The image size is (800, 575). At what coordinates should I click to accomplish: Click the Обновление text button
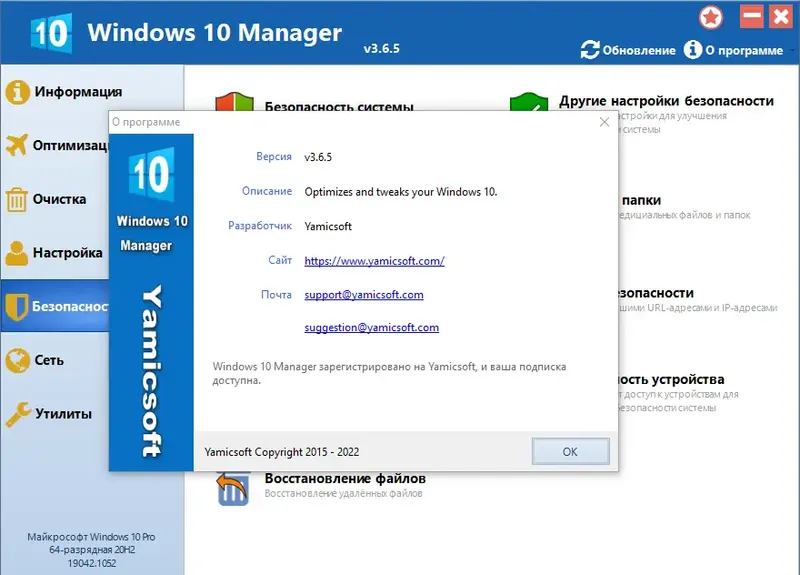(x=639, y=51)
